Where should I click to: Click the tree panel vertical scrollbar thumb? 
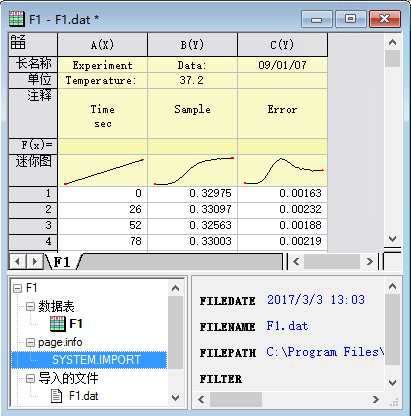point(176,332)
